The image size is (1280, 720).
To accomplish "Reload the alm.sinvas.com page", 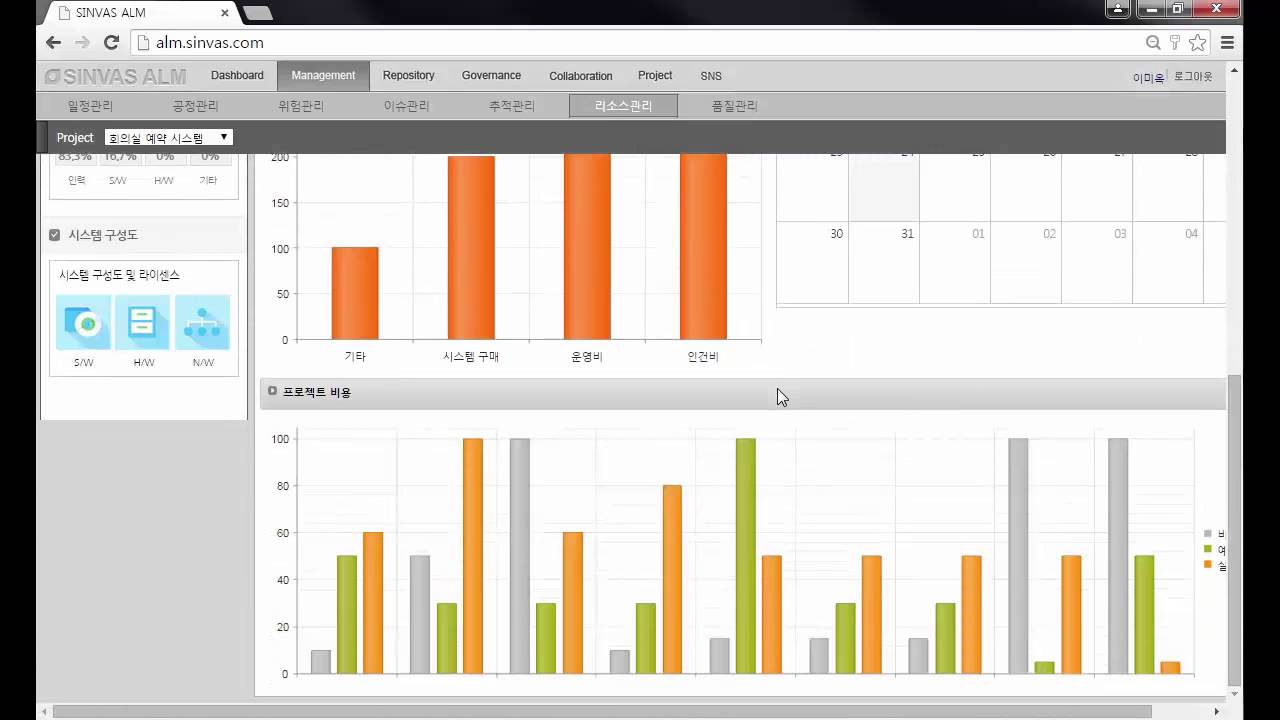I will (x=111, y=42).
